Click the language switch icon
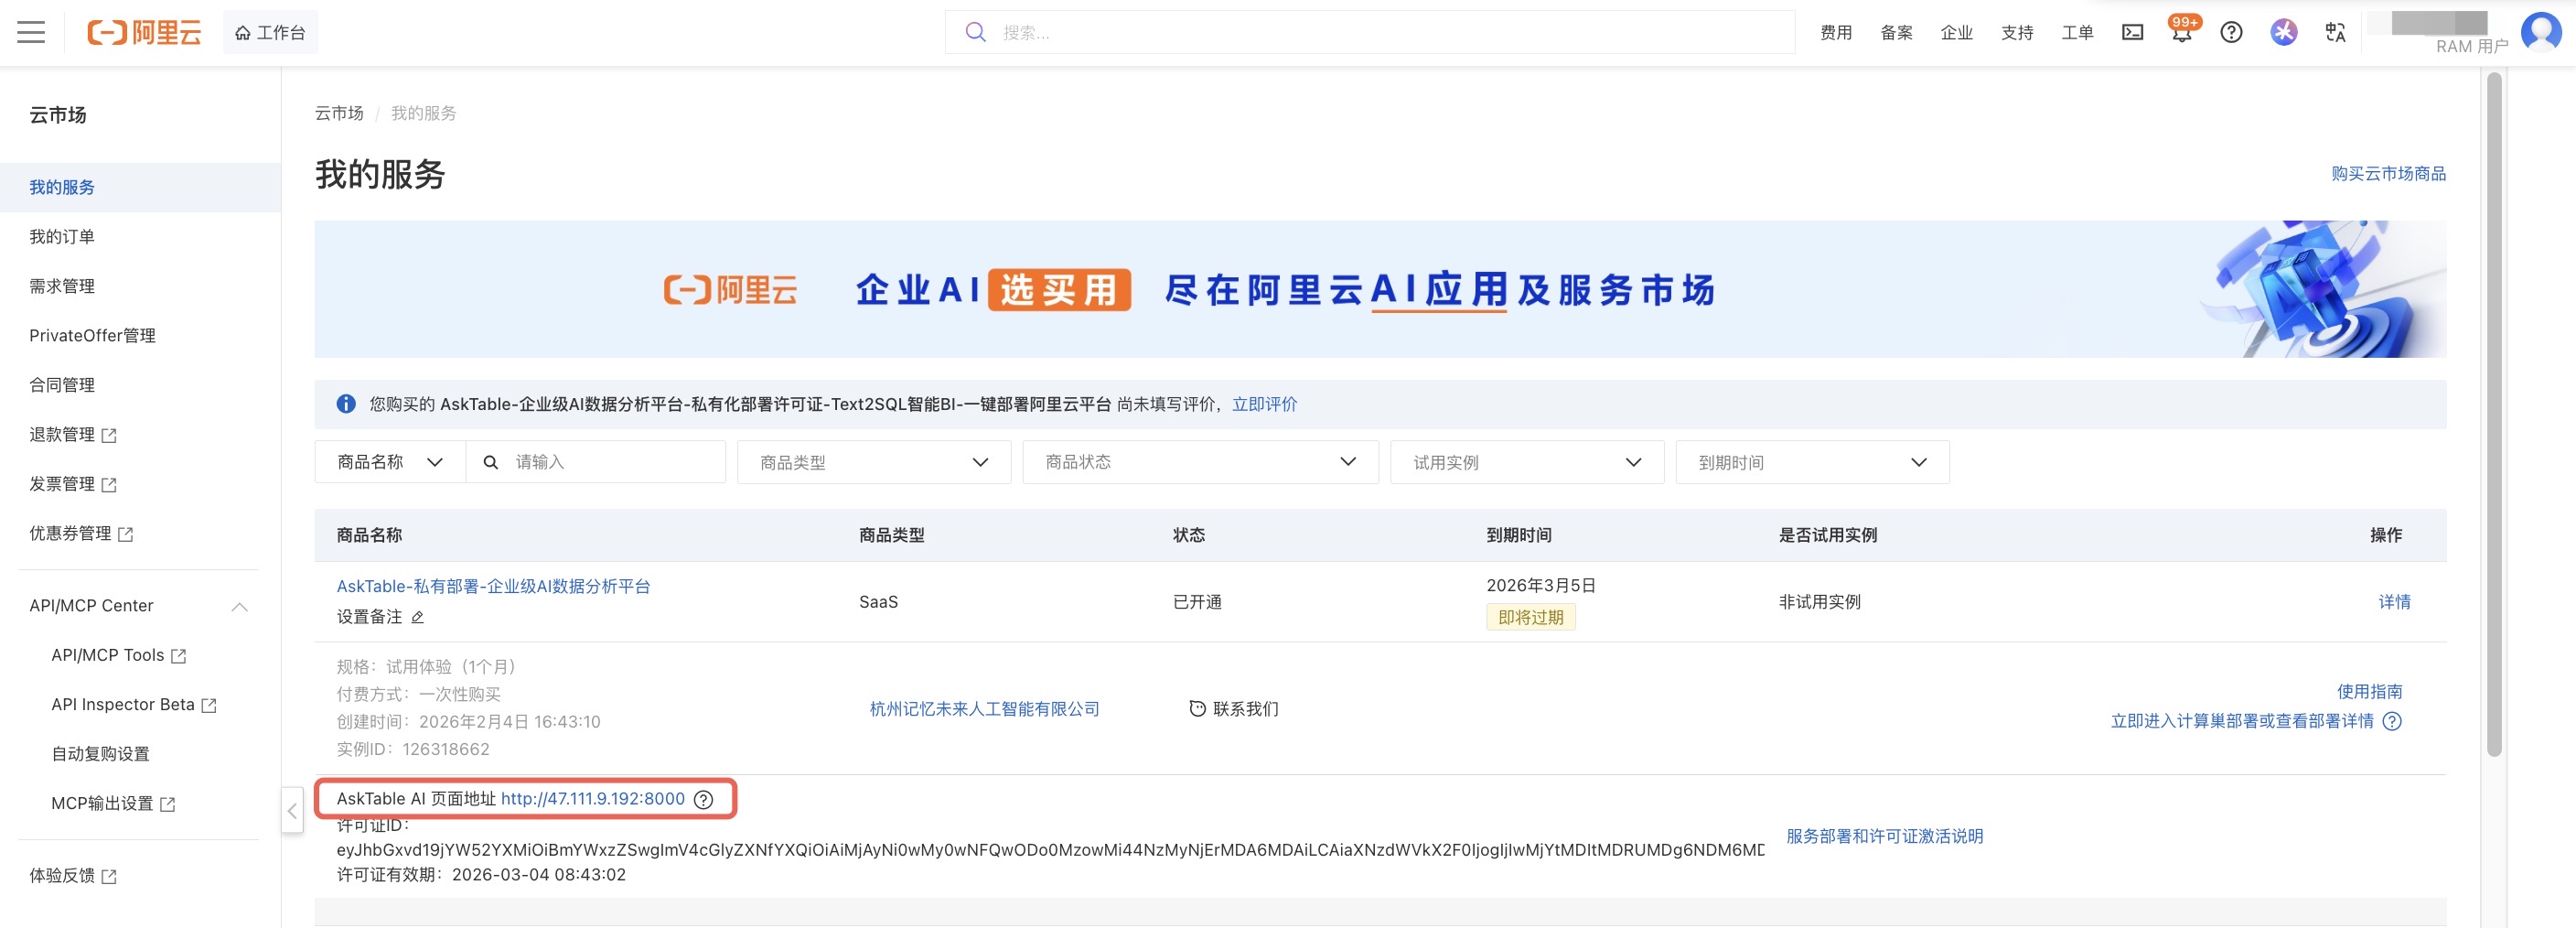The image size is (2576, 928). 2335,32
